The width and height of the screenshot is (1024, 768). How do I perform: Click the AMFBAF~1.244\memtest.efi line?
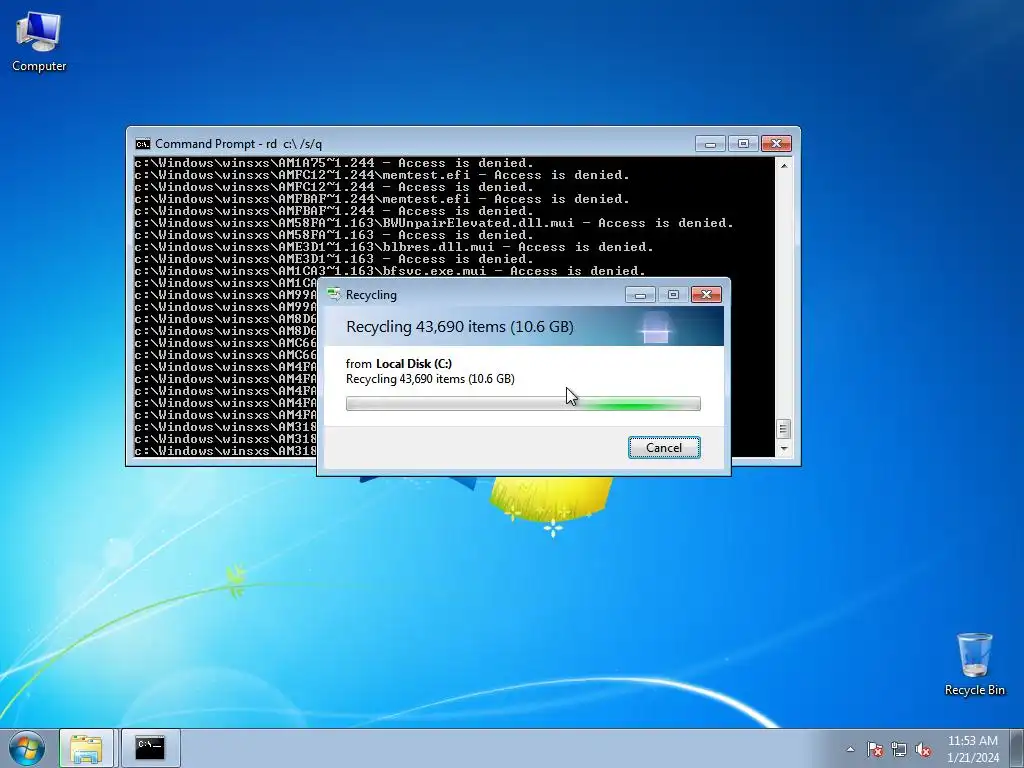[382, 199]
